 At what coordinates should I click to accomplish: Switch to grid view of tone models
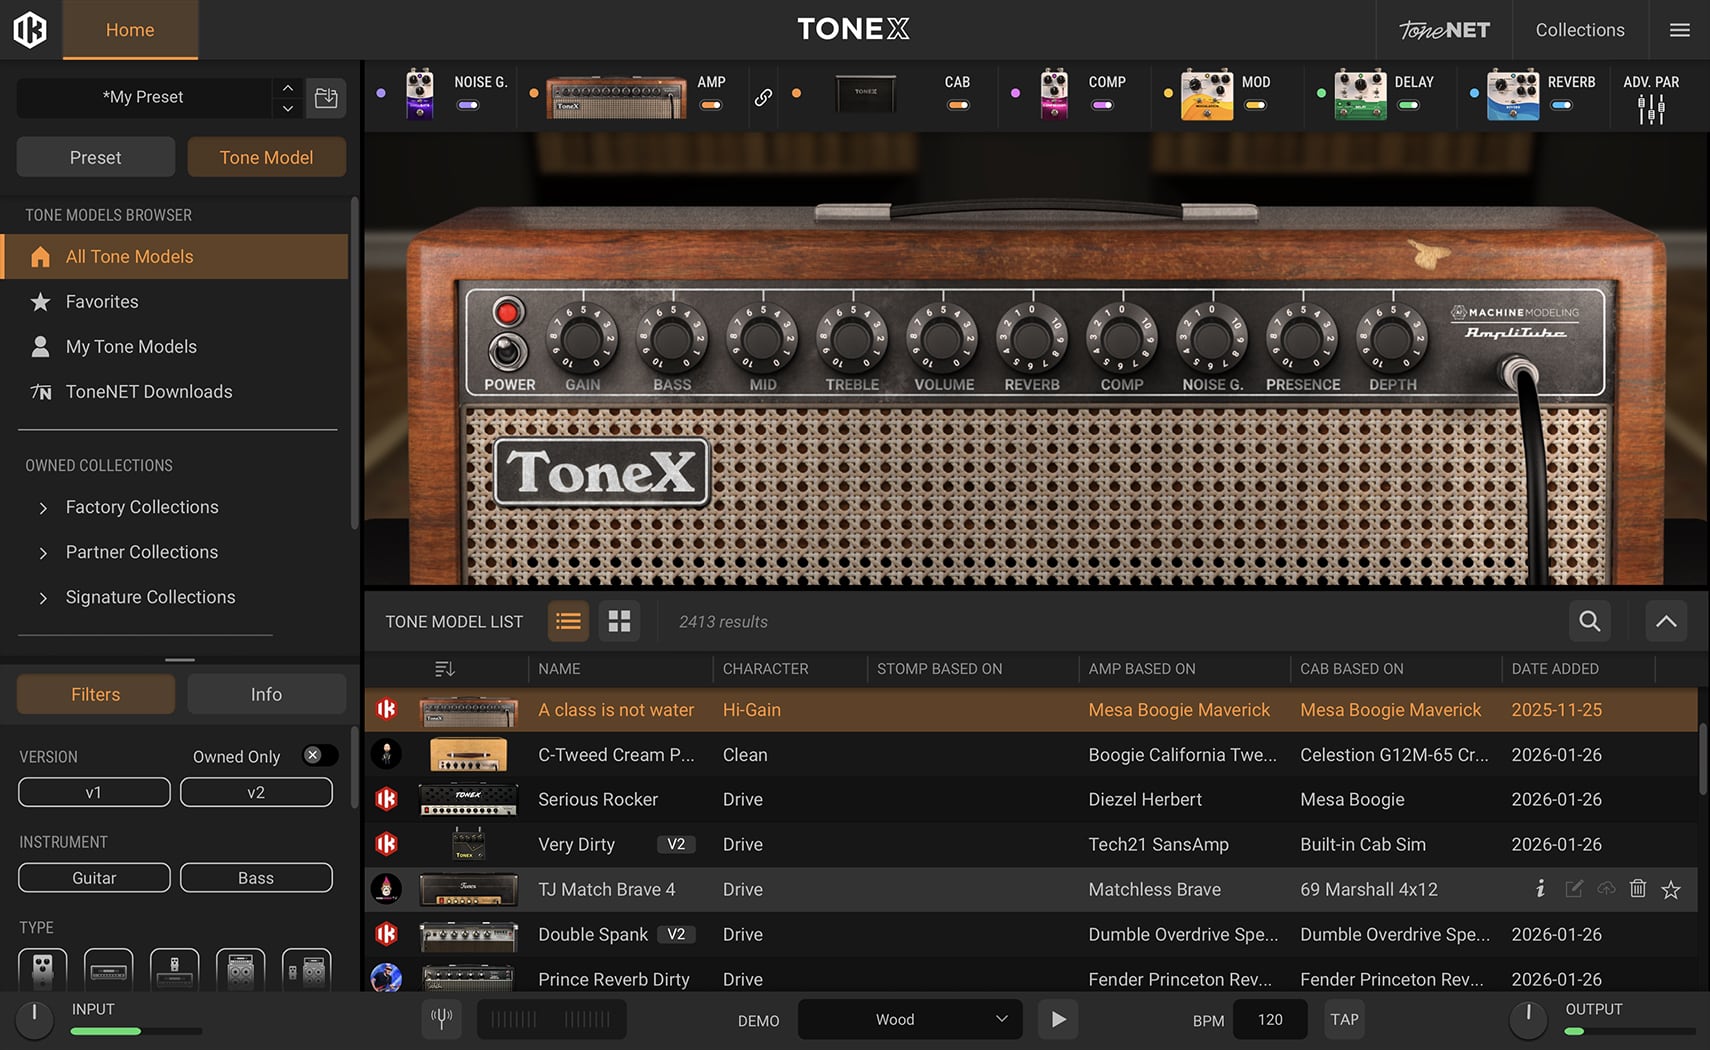click(x=619, y=621)
